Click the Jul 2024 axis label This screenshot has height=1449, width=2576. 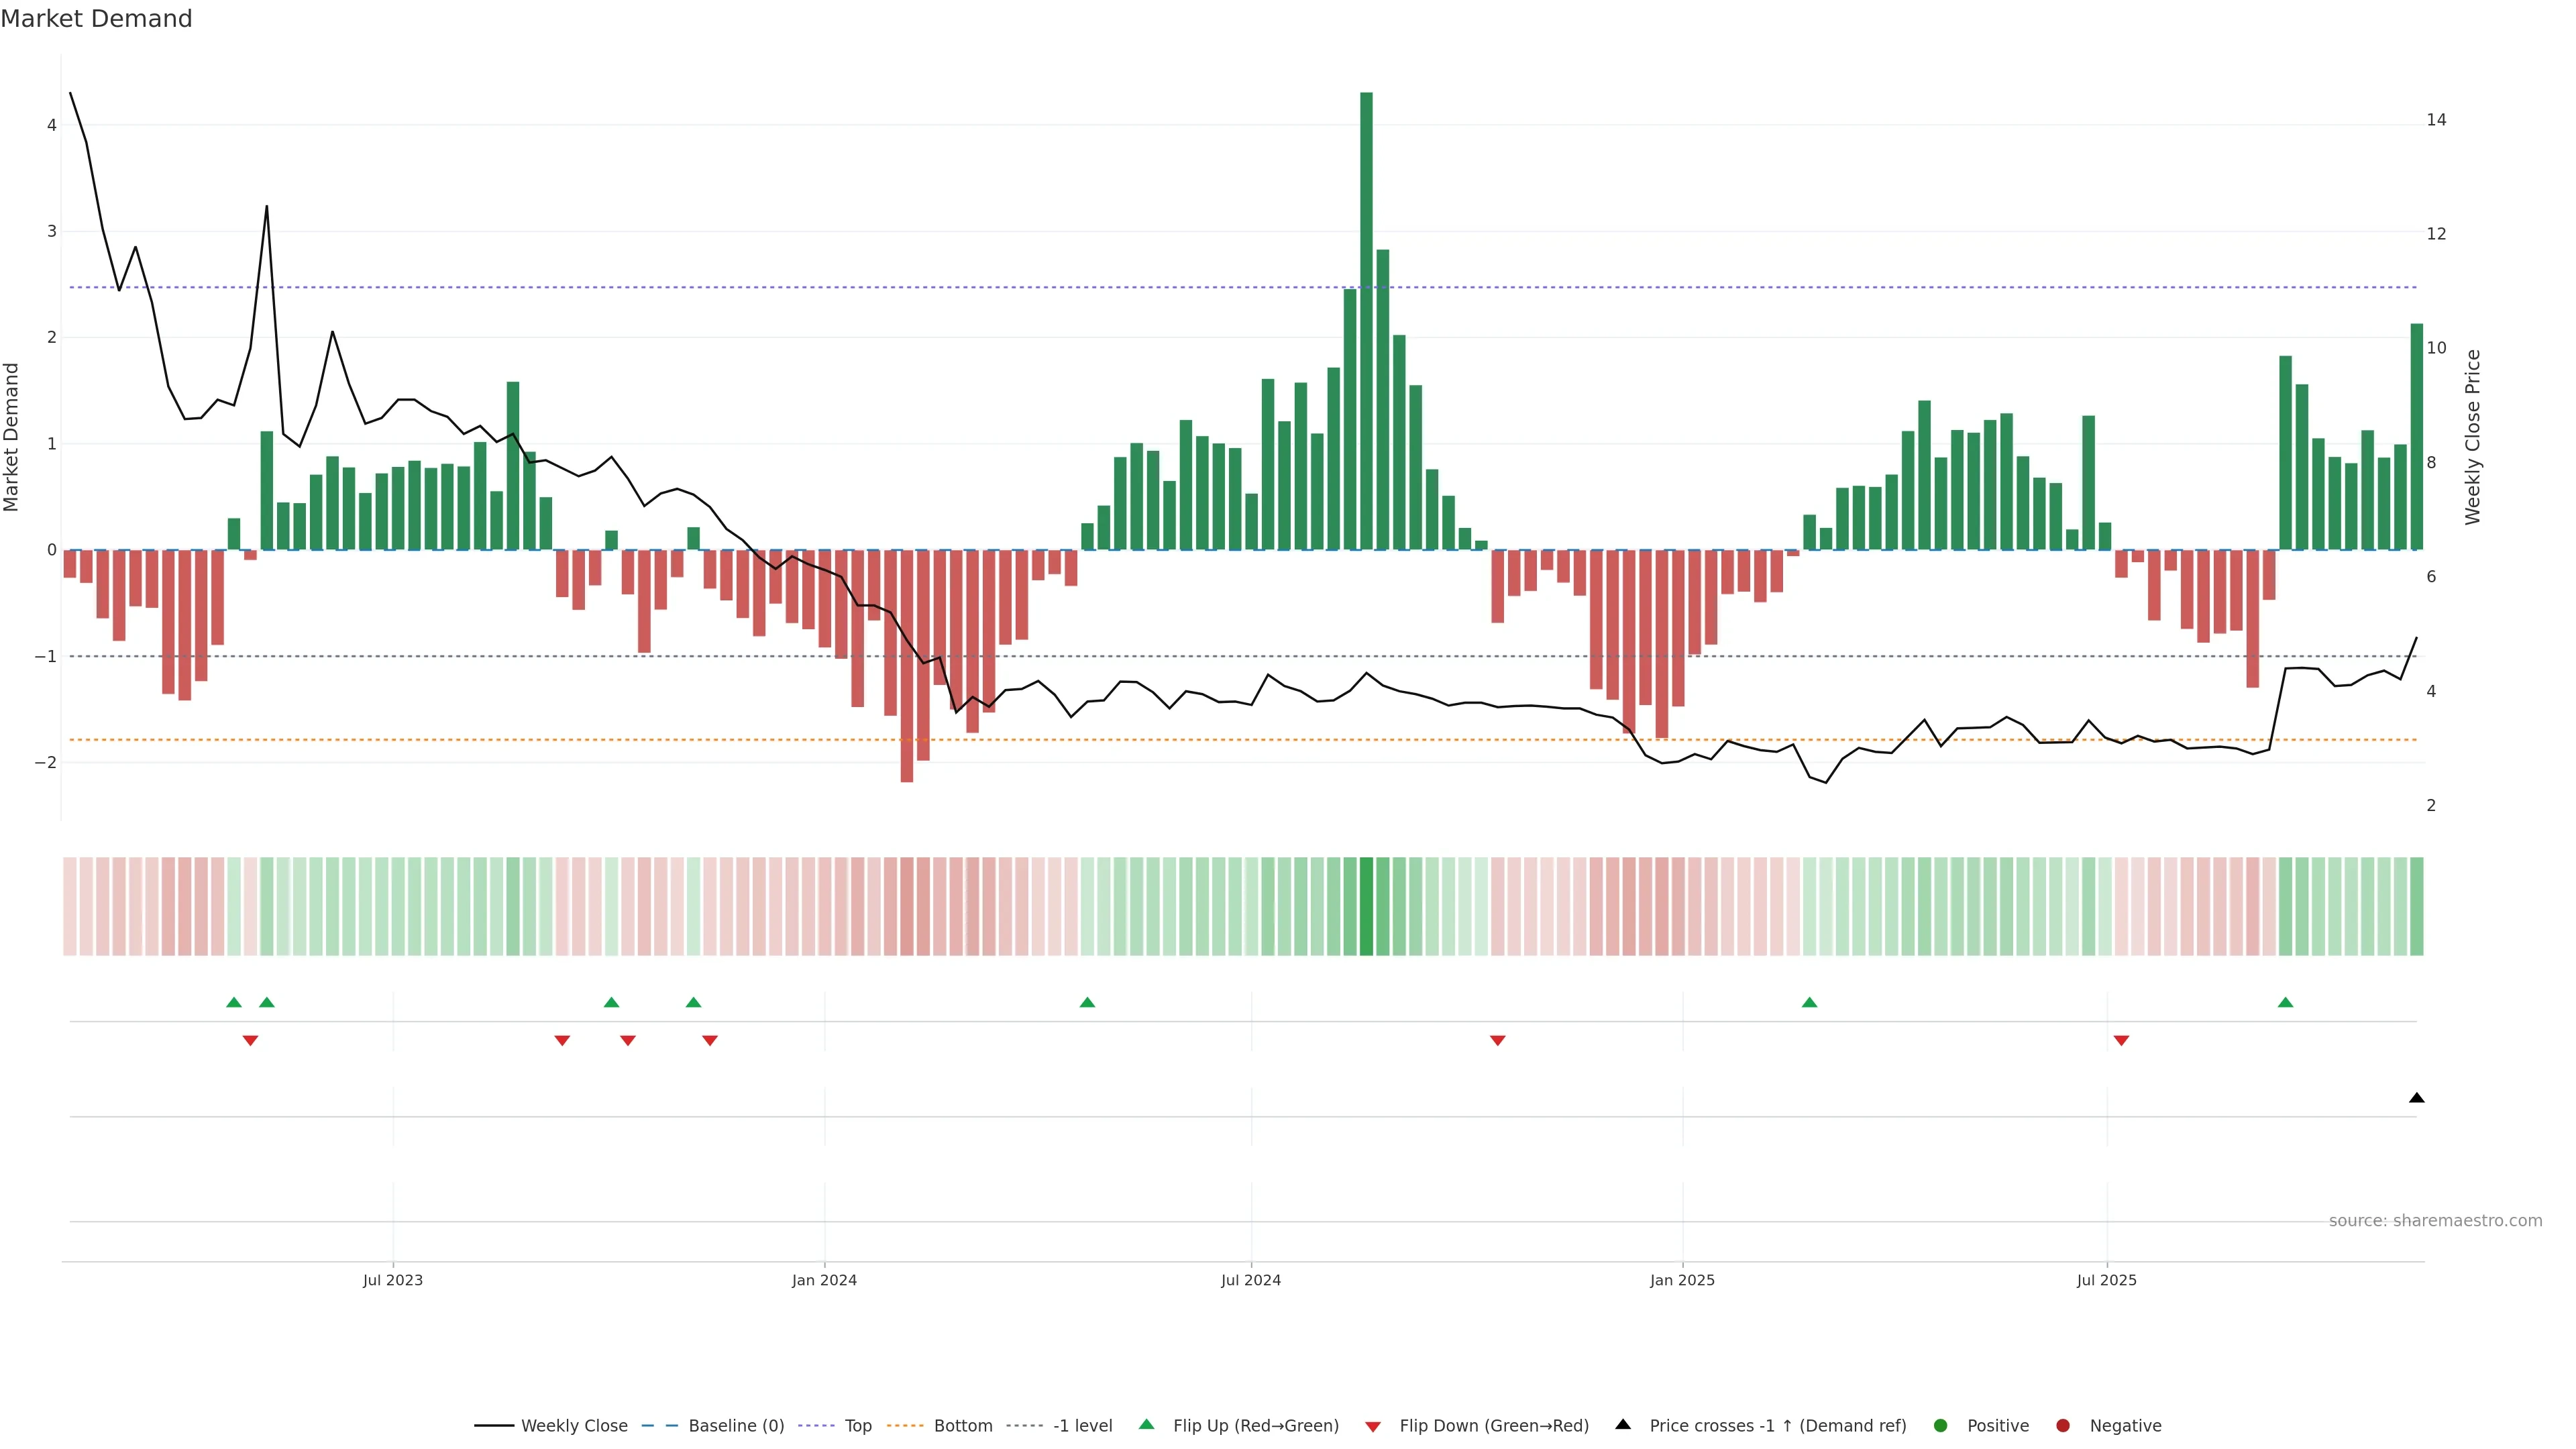(x=1250, y=1280)
